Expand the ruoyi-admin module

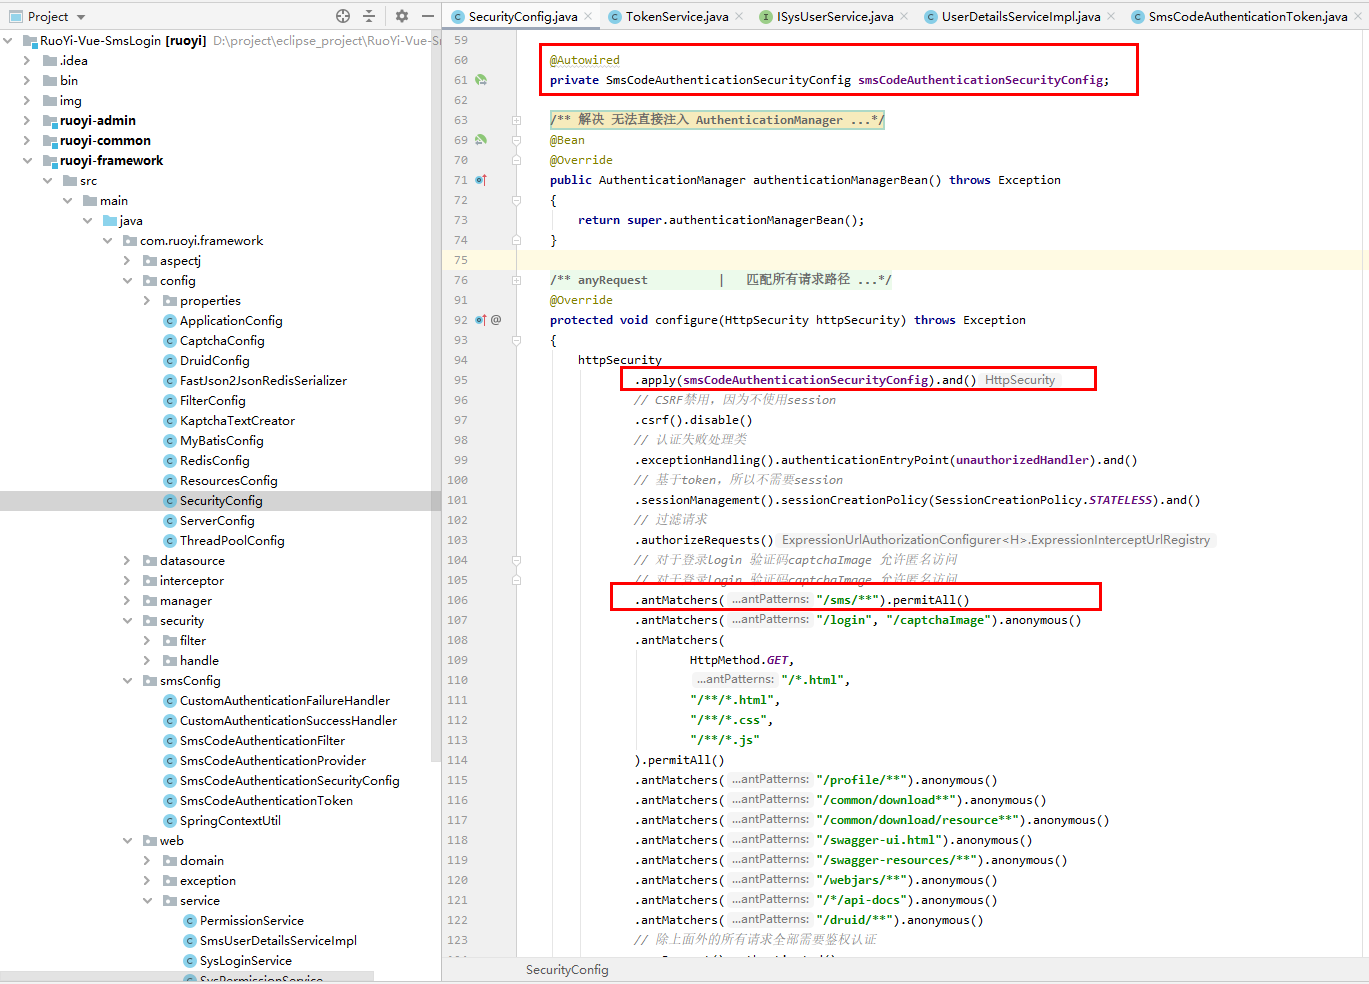27,121
